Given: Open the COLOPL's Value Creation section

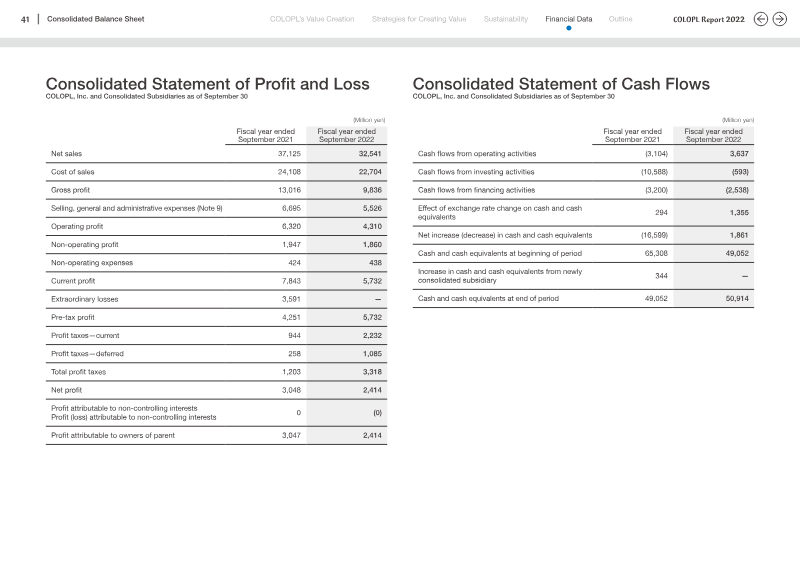Looking at the screenshot, I should tap(312, 19).
